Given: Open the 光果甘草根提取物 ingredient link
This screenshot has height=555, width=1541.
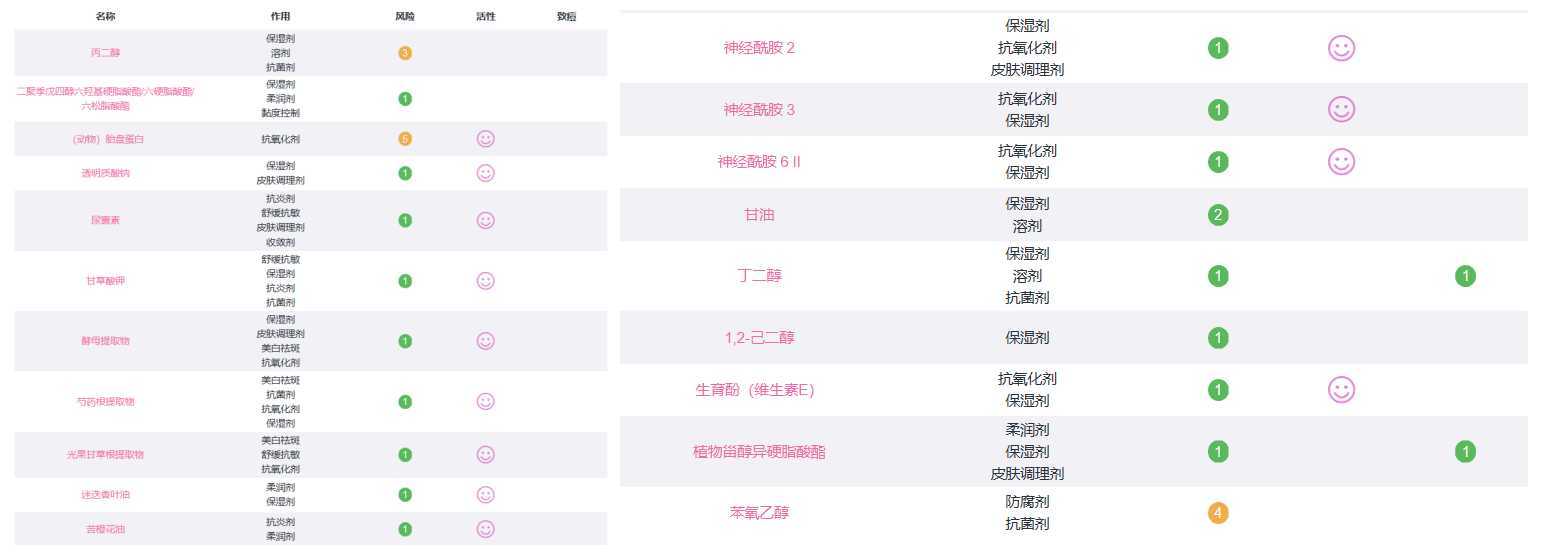Looking at the screenshot, I should click(x=105, y=455).
